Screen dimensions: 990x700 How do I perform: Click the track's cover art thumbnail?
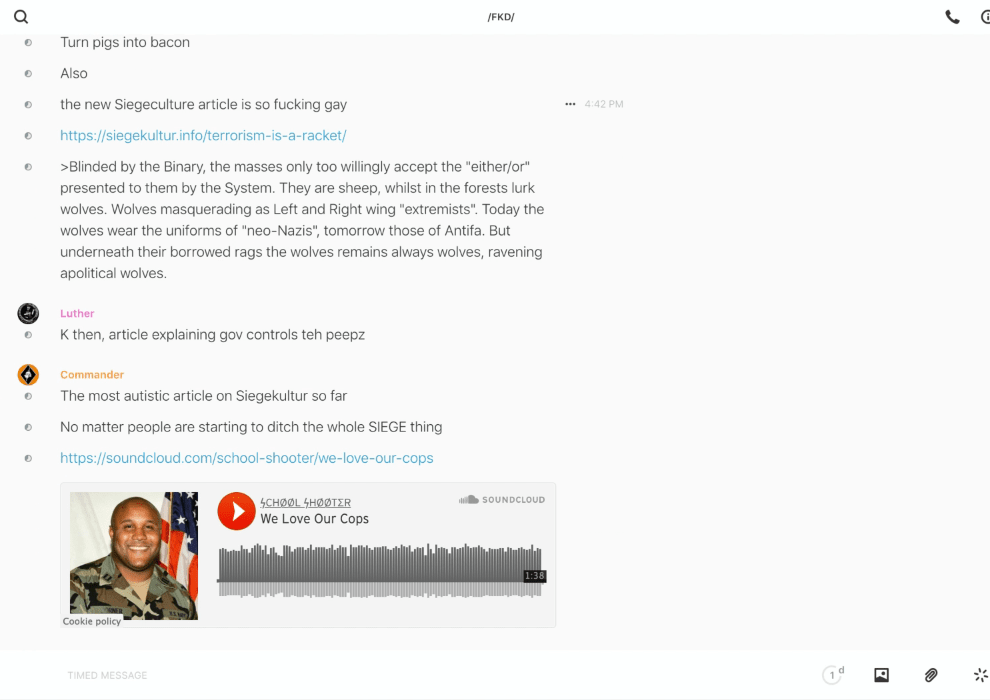point(134,555)
